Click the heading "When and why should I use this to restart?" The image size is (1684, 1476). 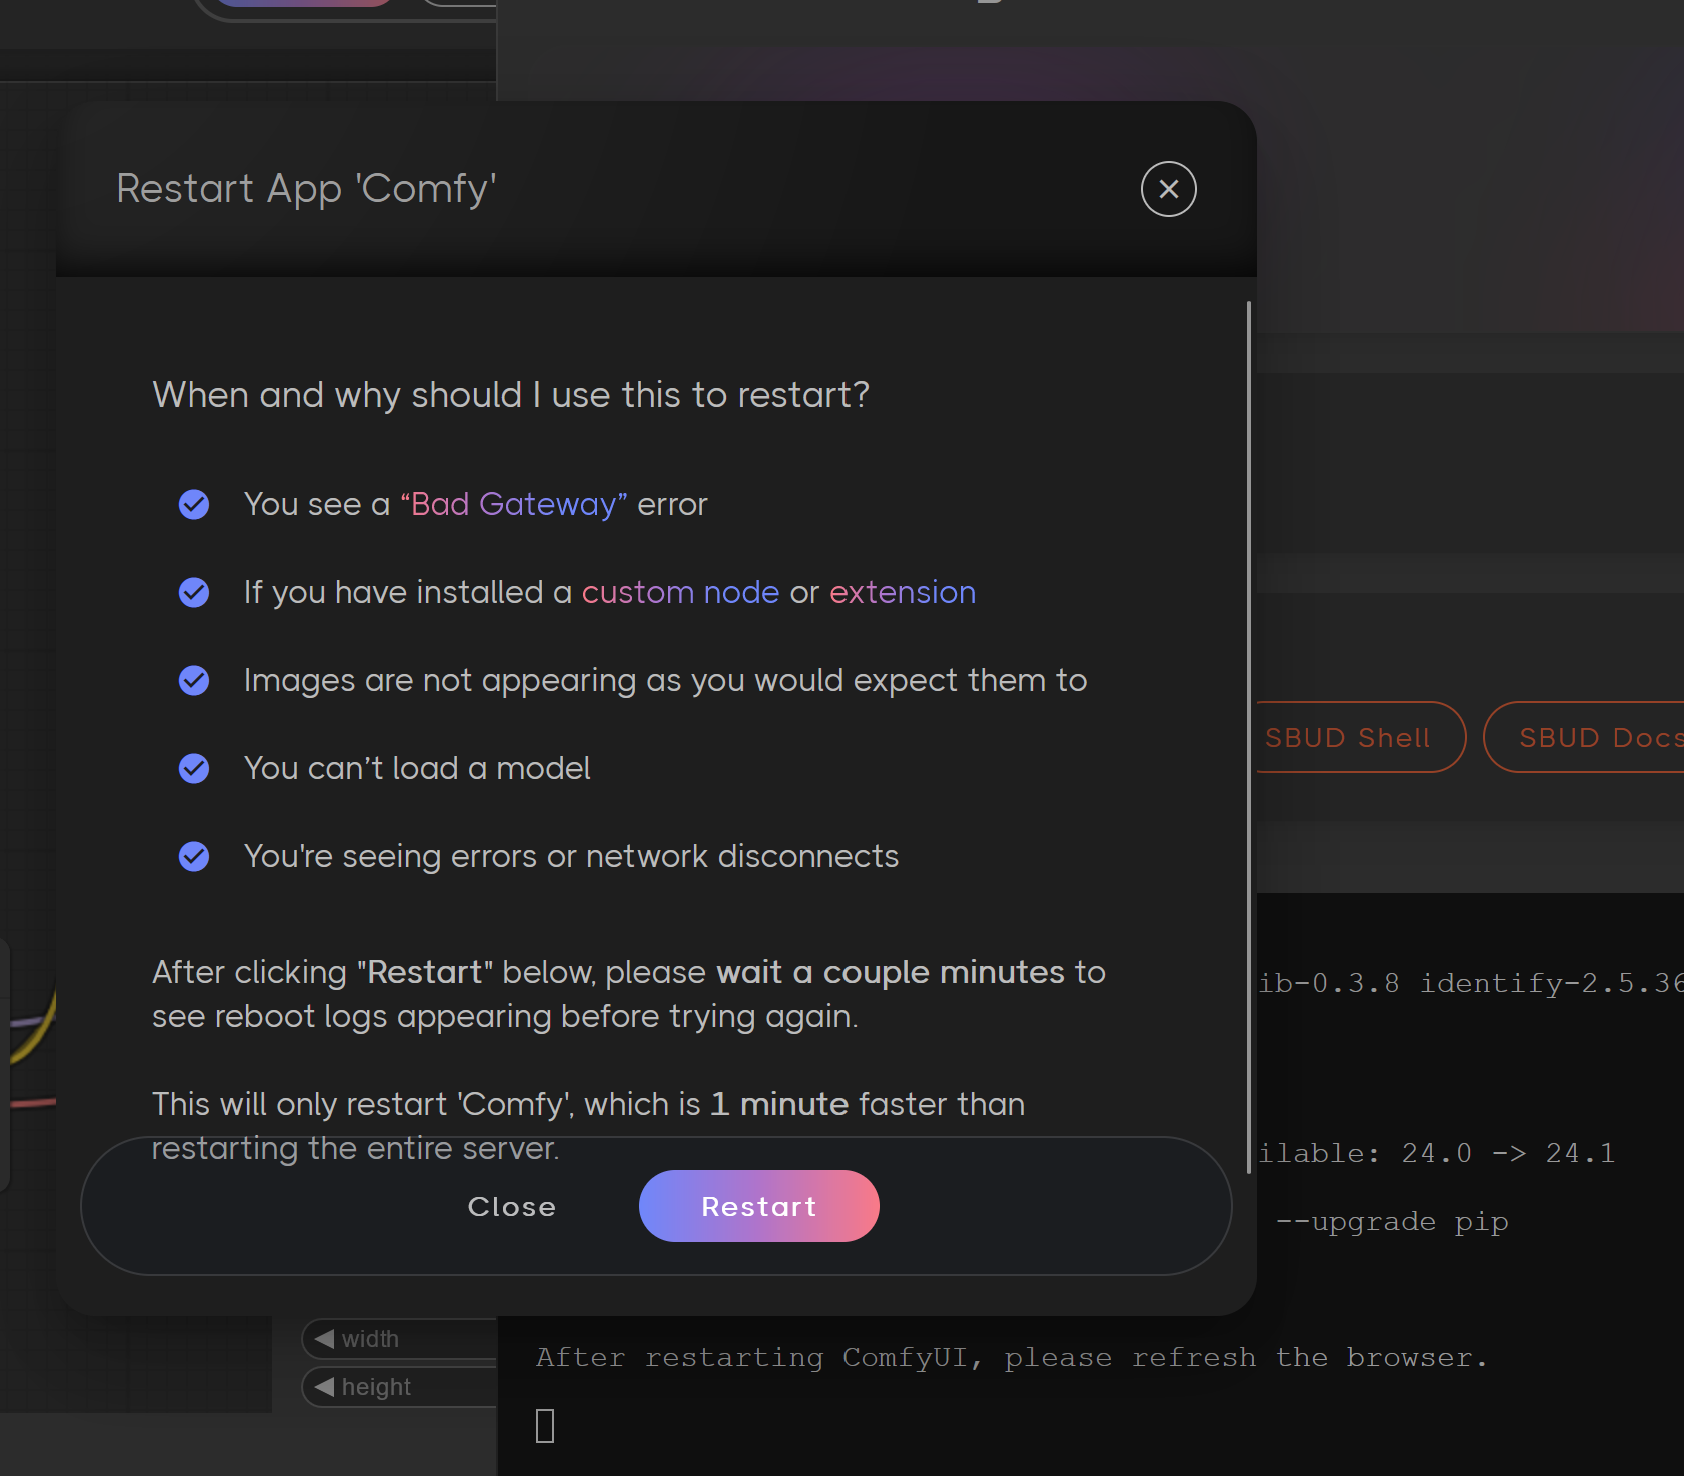511,395
